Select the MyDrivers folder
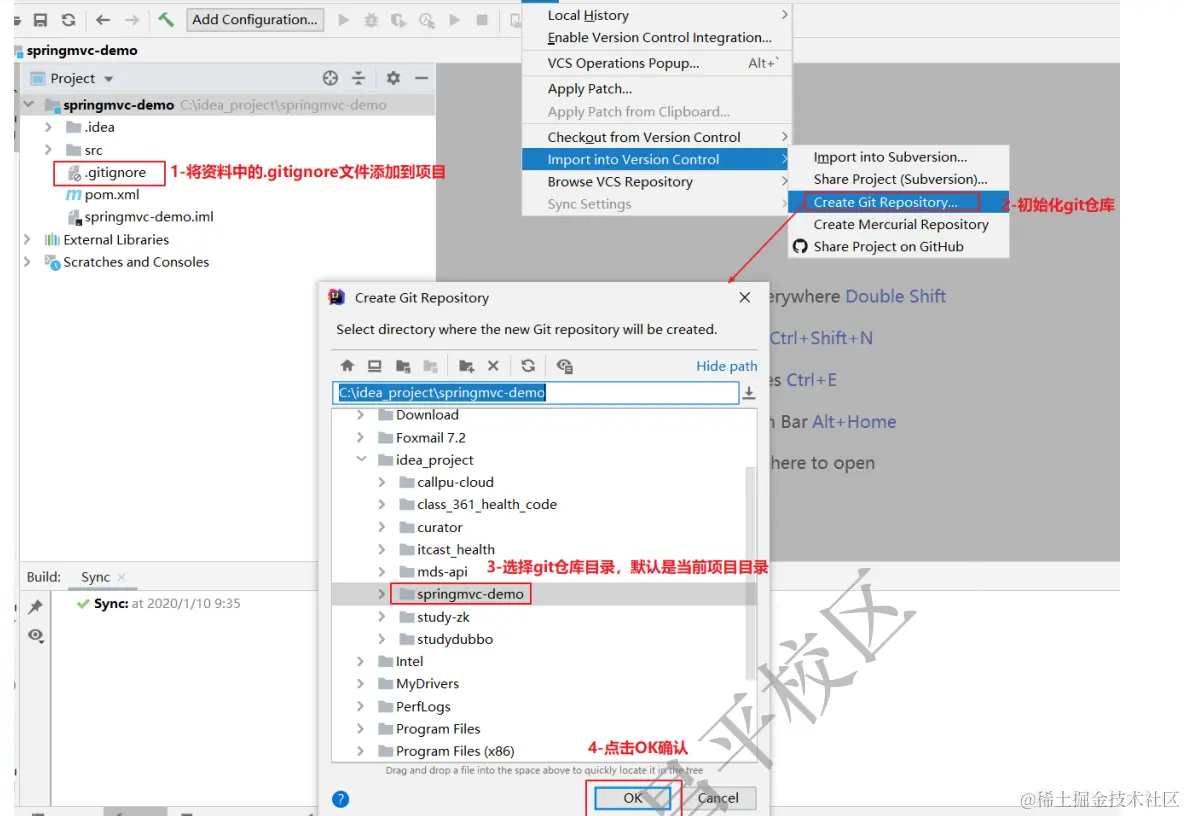 point(427,684)
